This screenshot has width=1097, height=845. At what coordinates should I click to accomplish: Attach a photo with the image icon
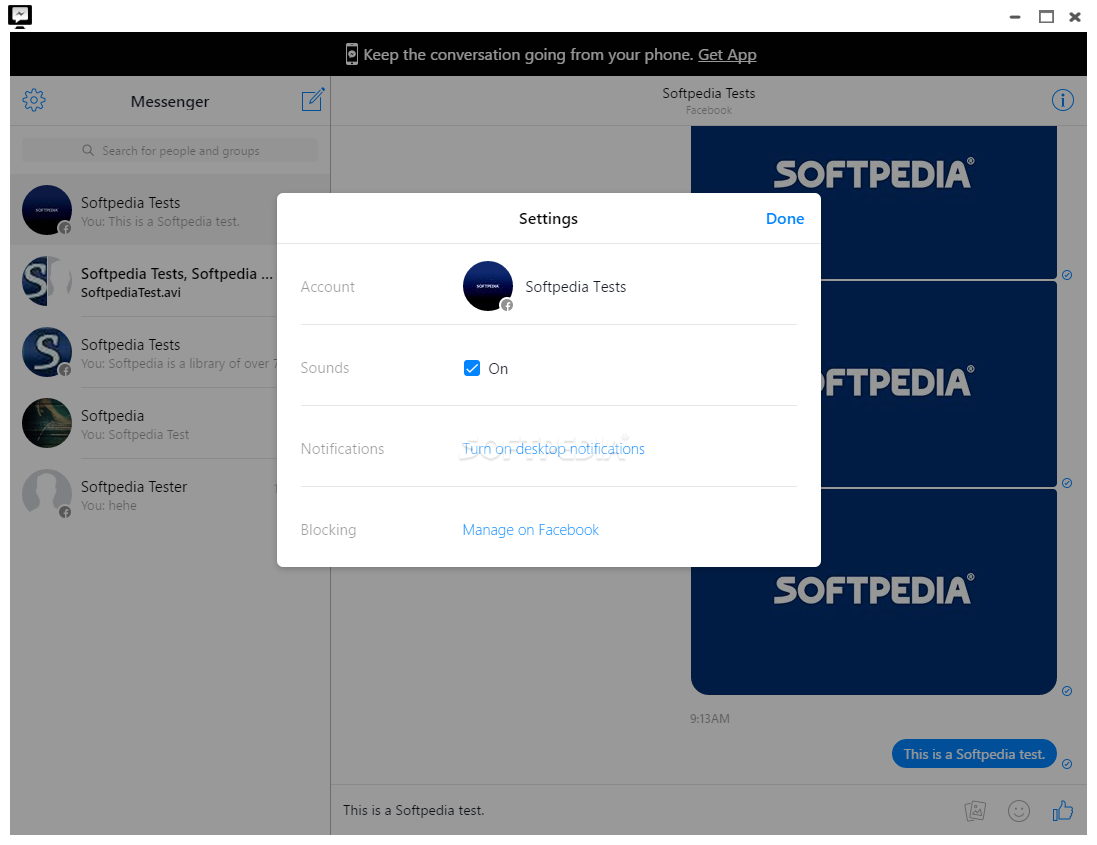(x=975, y=811)
